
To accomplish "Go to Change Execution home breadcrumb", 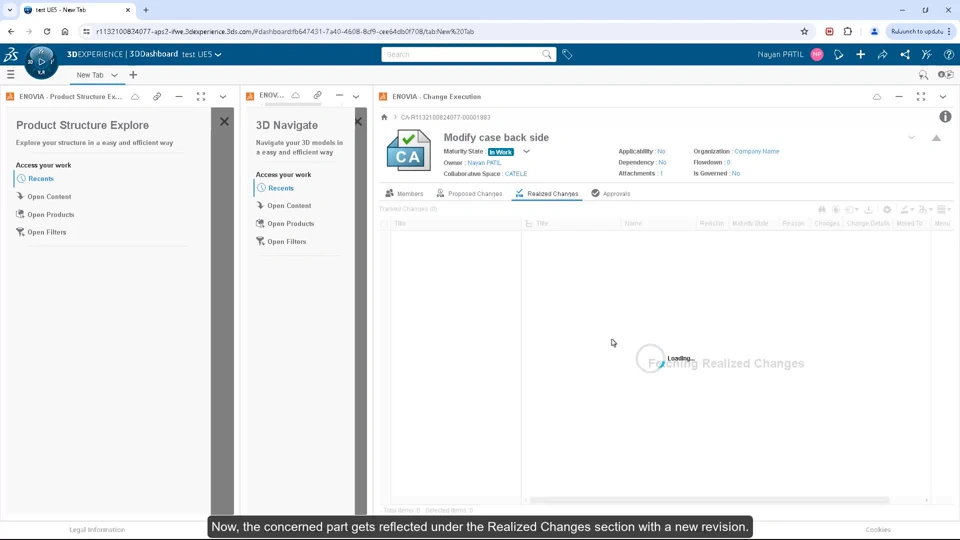I will coord(384,117).
